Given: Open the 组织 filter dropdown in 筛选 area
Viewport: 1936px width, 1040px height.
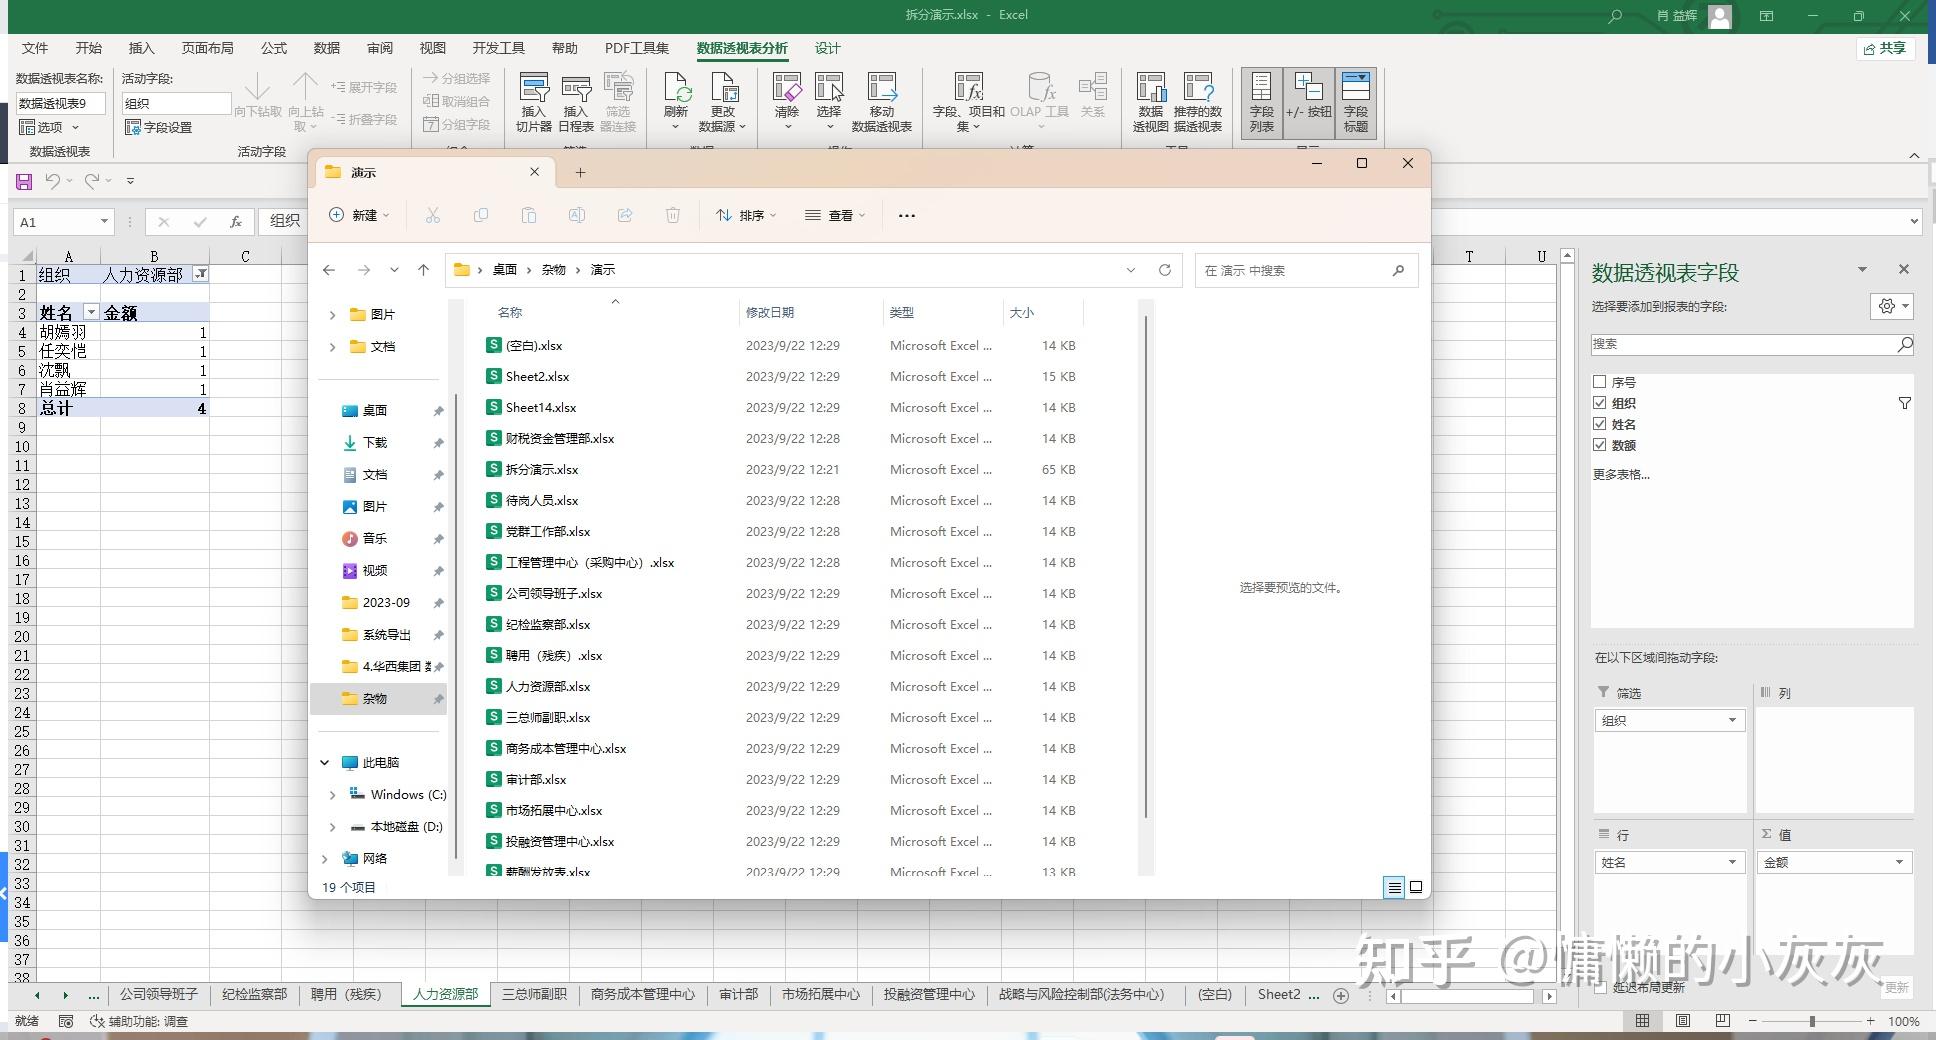Looking at the screenshot, I should (1731, 719).
